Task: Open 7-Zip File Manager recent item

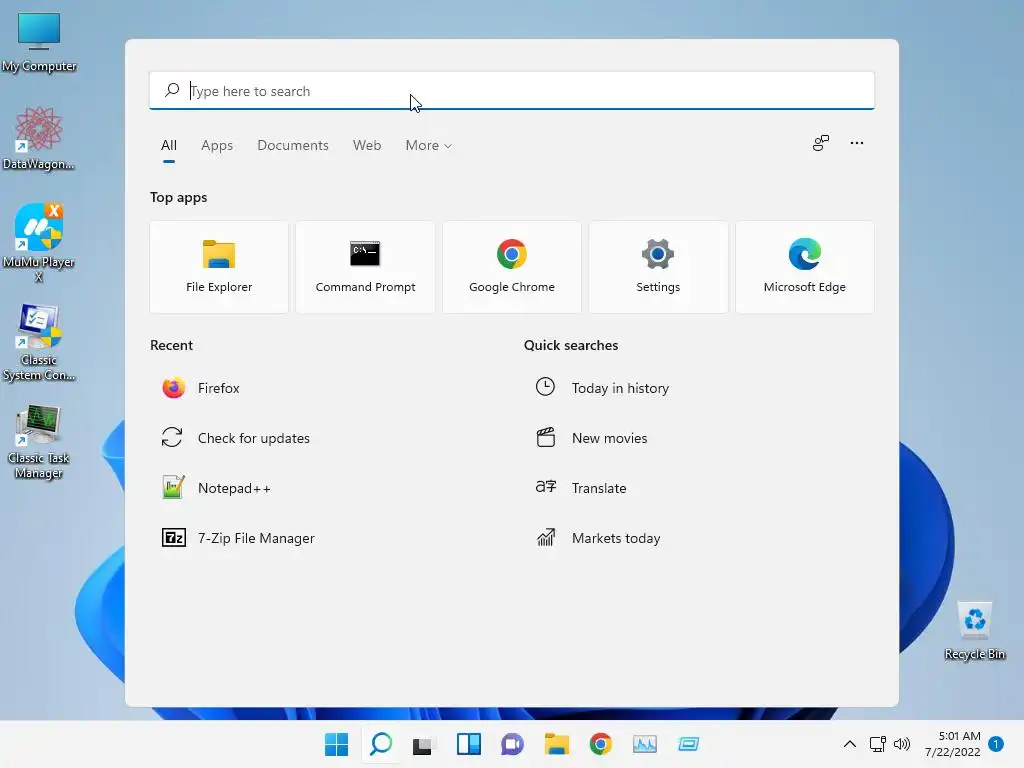Action: pos(238,538)
